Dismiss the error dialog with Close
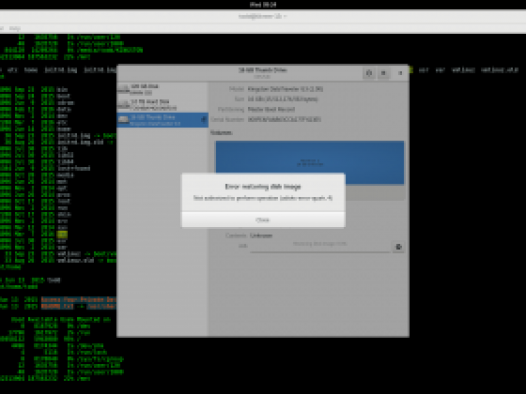 [263, 220]
